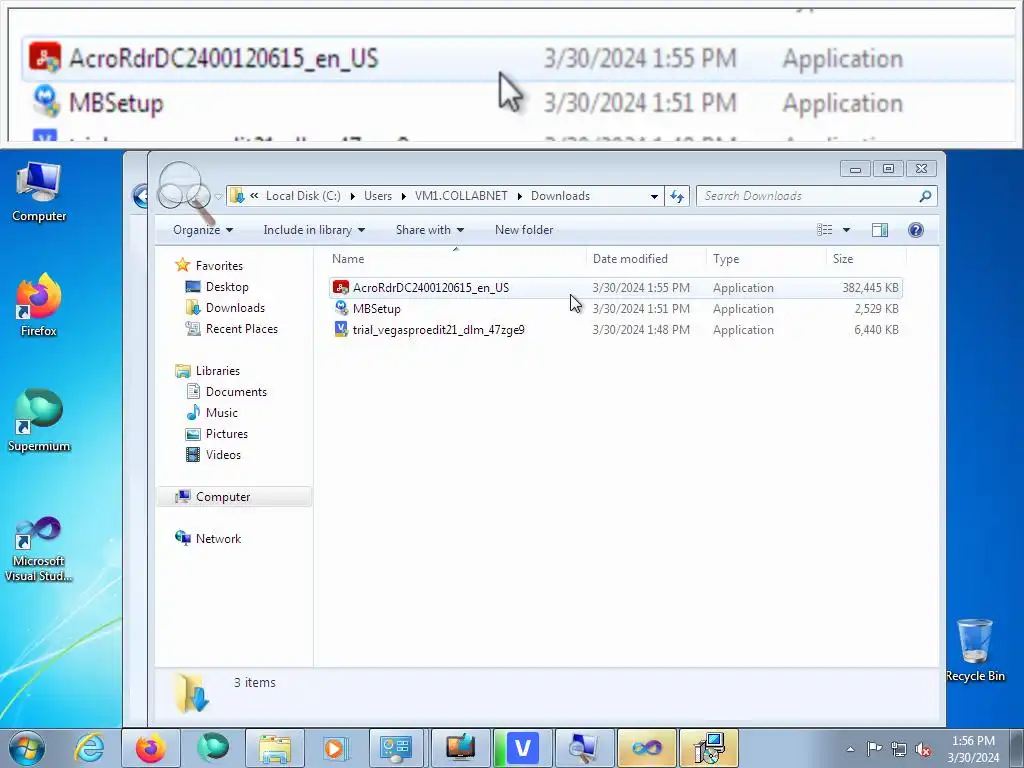Sort by the Name column header
The height and width of the screenshot is (768, 1024).
(456, 259)
